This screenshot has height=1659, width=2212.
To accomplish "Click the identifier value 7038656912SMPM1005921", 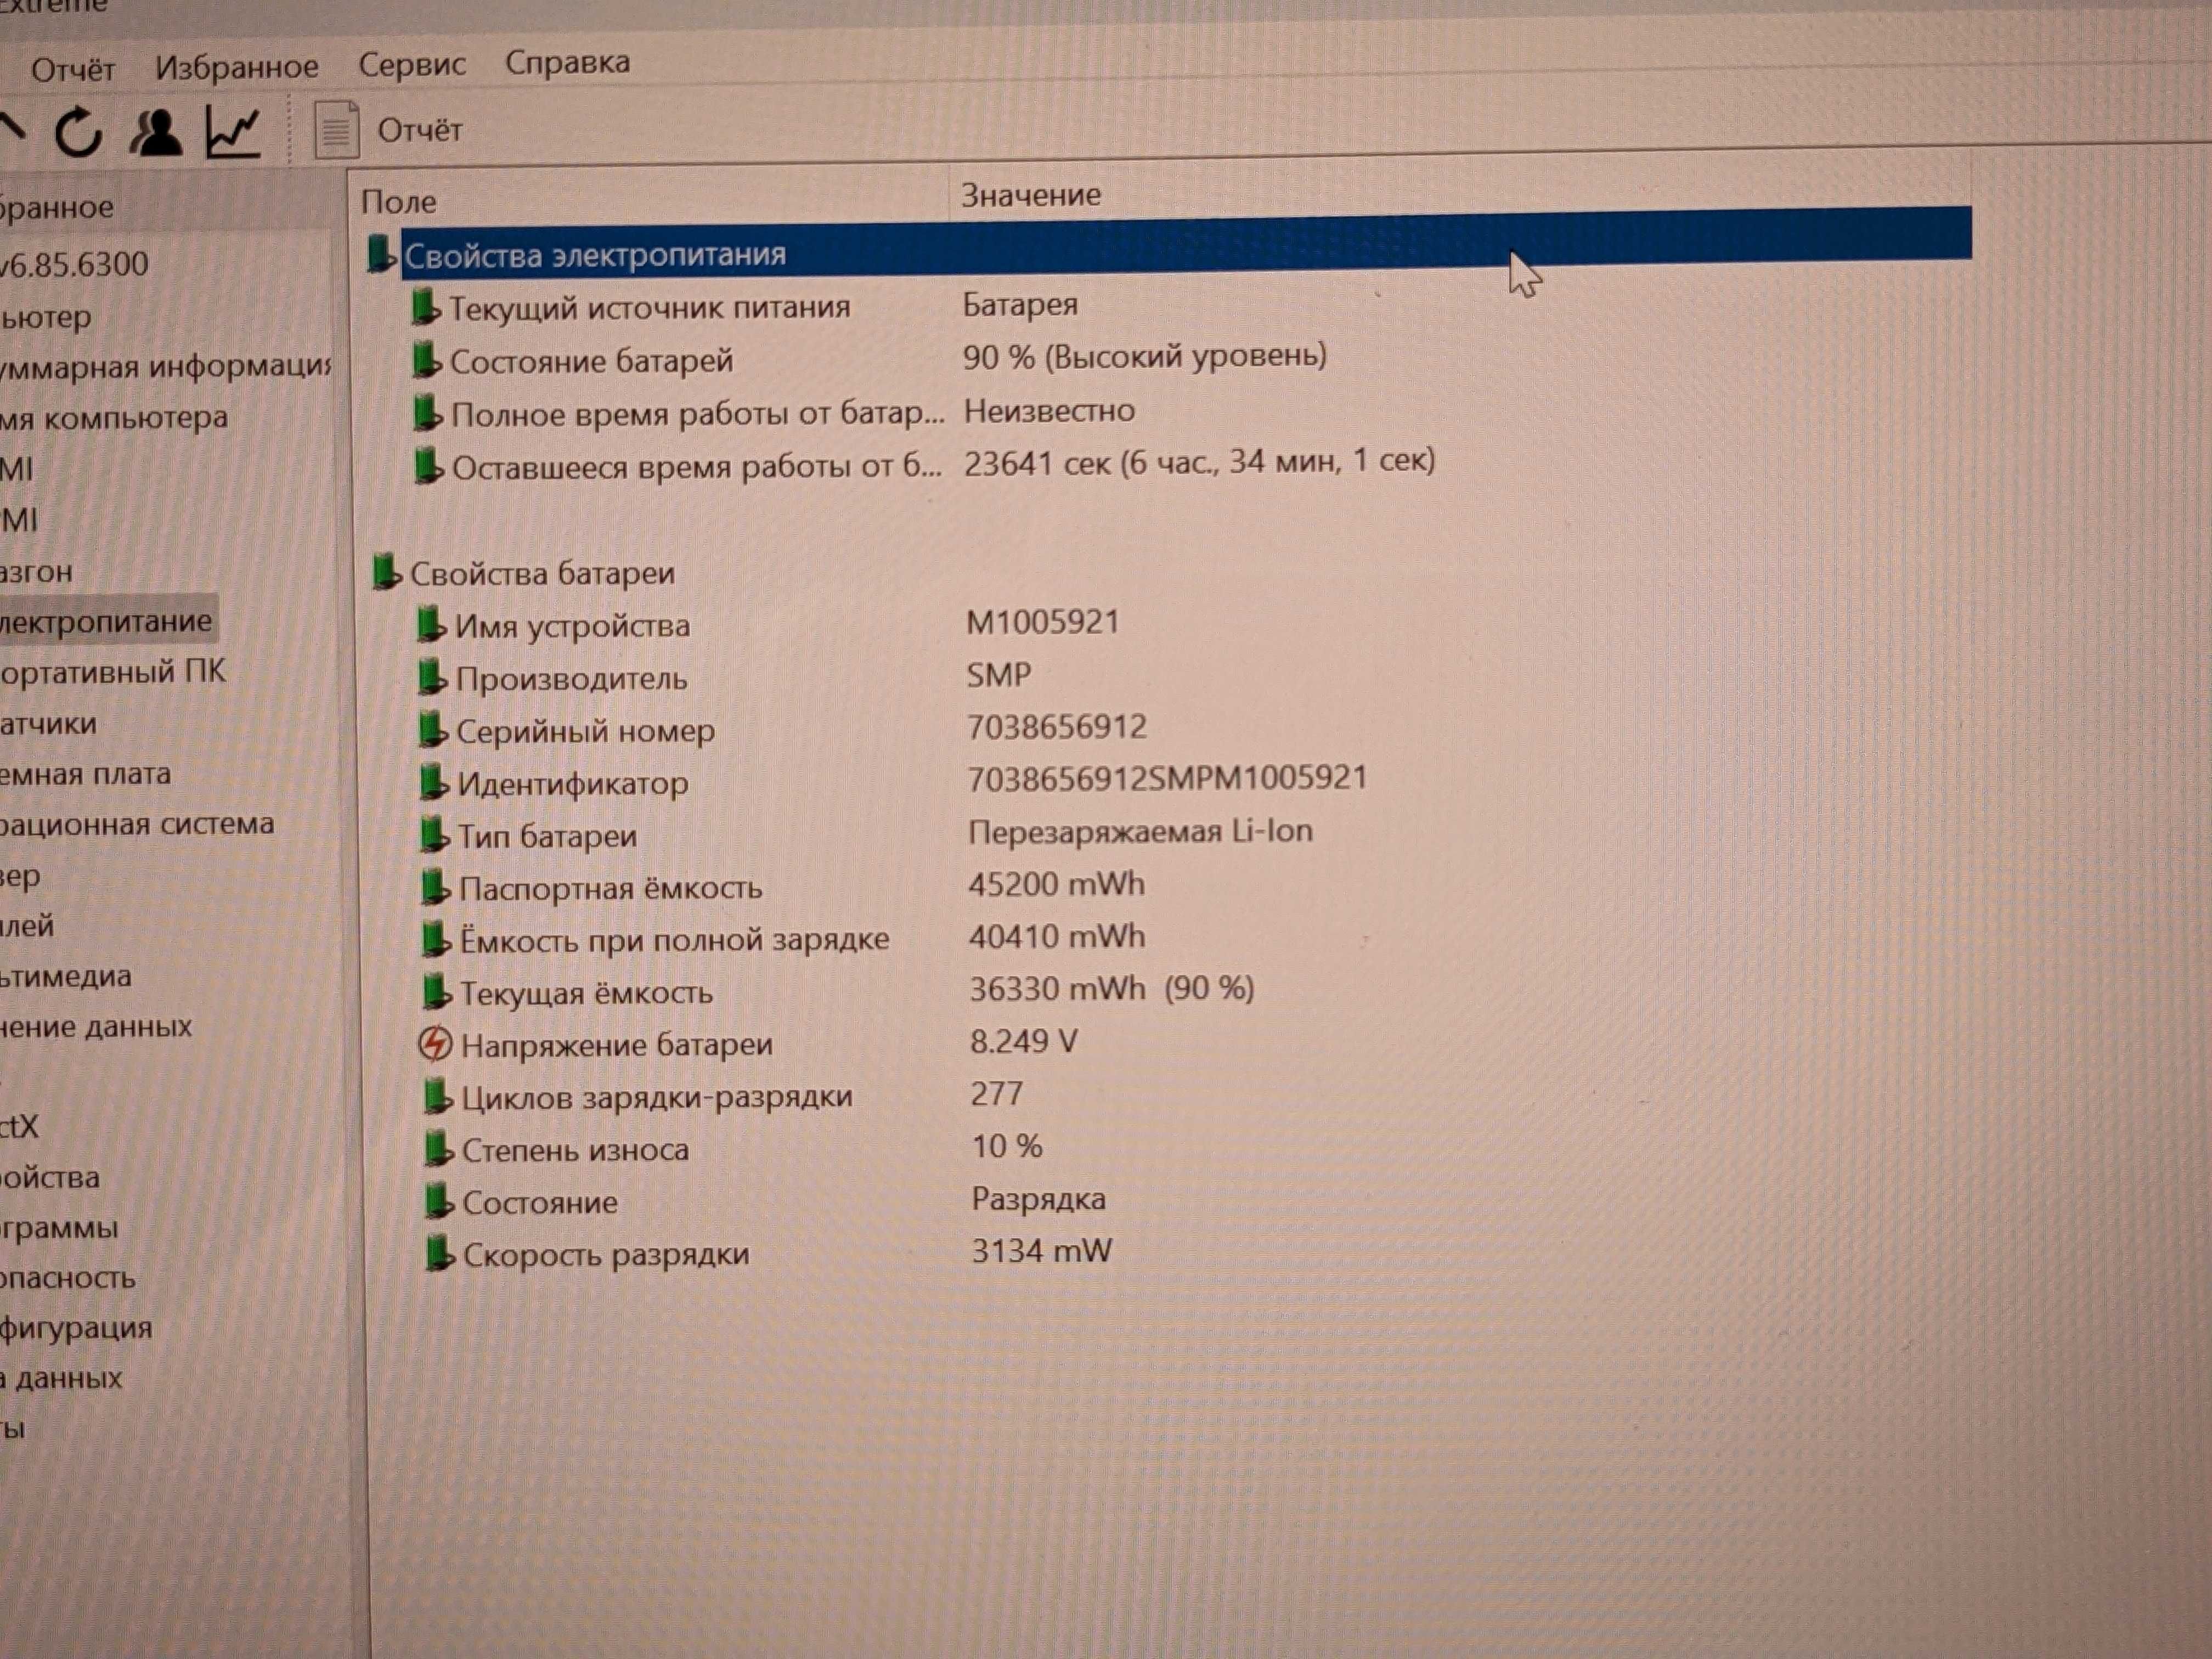I will tap(1167, 778).
